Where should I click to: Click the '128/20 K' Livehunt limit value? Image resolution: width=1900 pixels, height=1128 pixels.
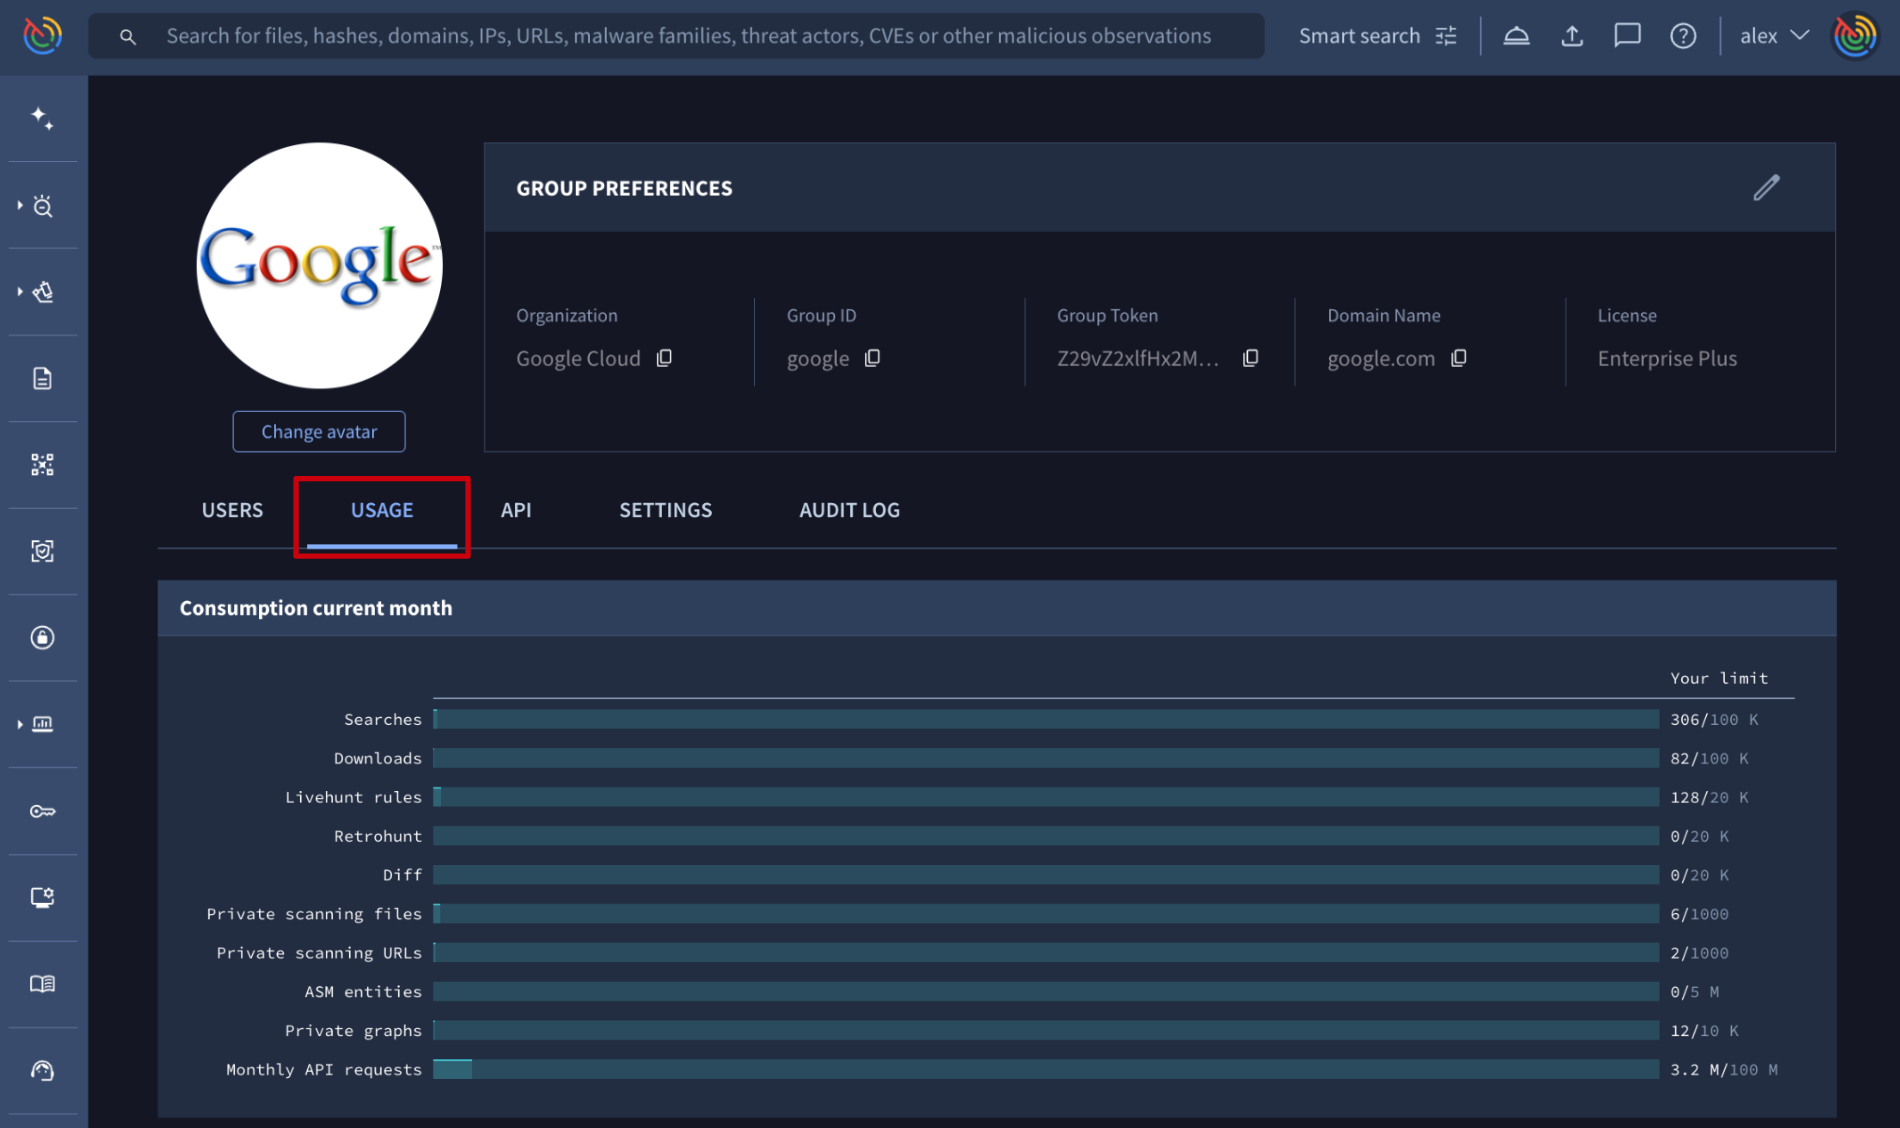tap(1709, 797)
